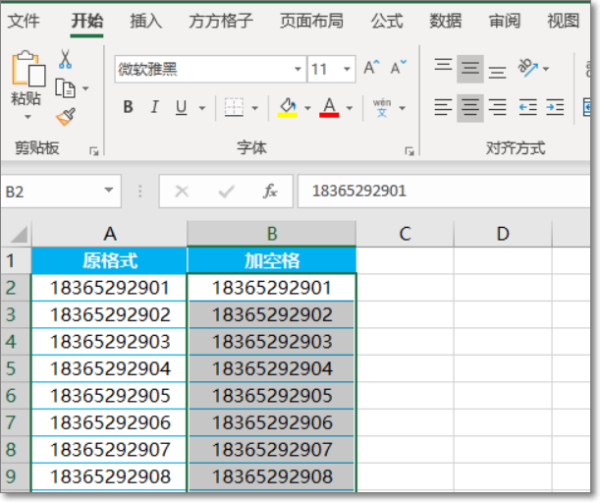Toggle Italic formatting
Screen dimensions: 600x502
[x=155, y=107]
